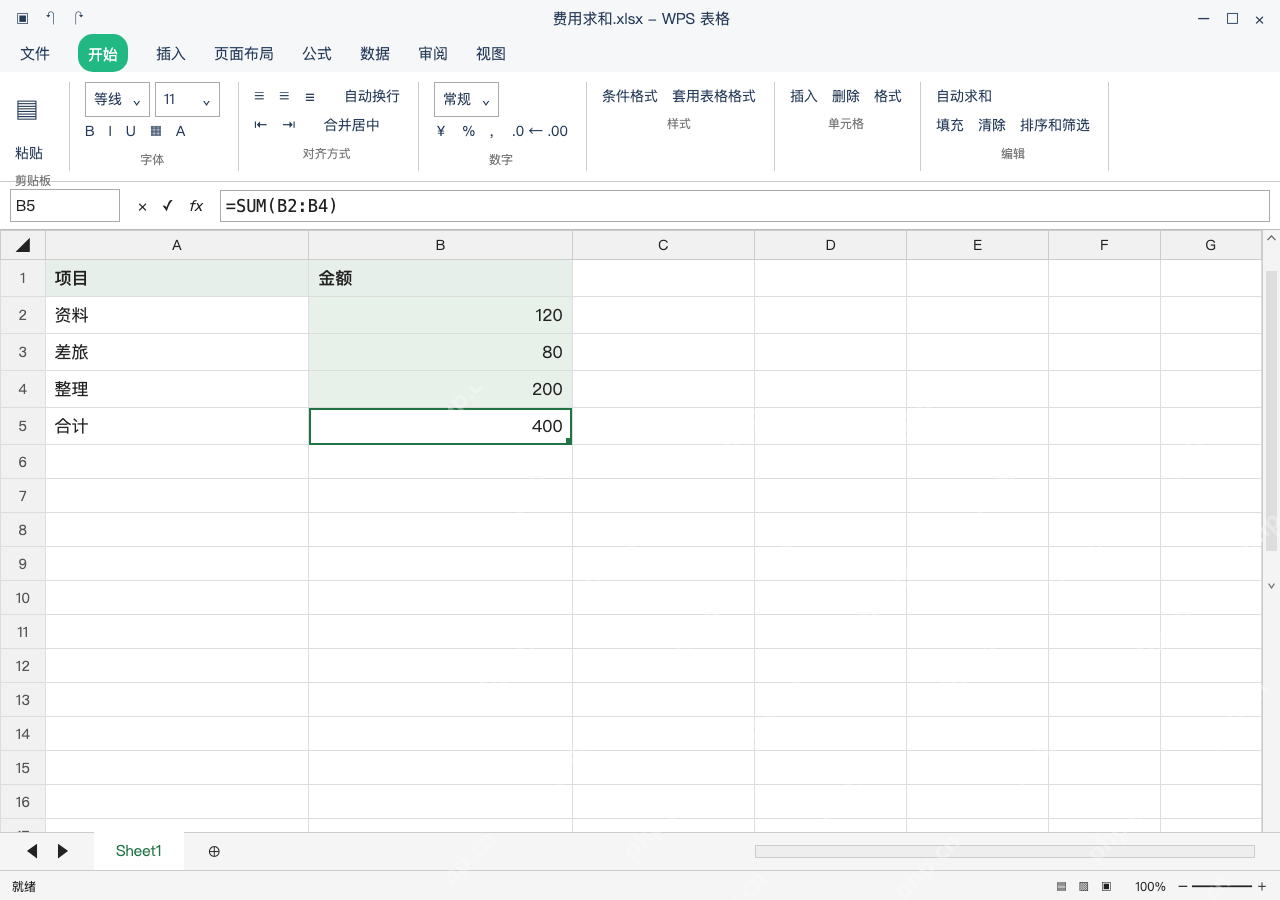Switch to the 公式 ribbon tab
Screen dimensions: 1280x900
coord(317,54)
